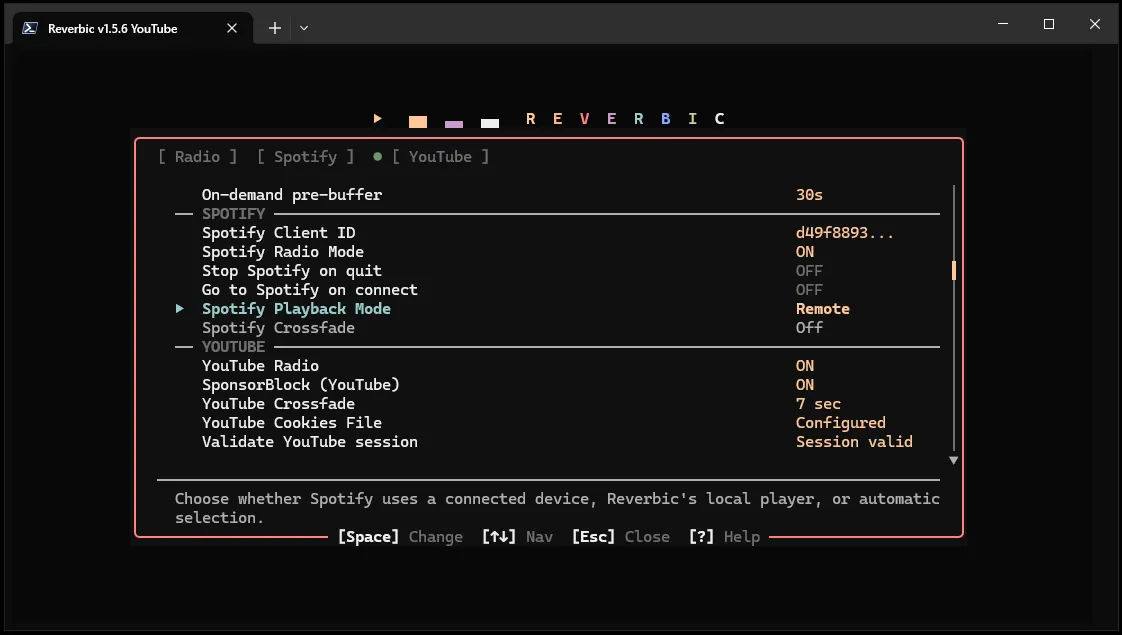Select the YouTube tab

(x=440, y=157)
